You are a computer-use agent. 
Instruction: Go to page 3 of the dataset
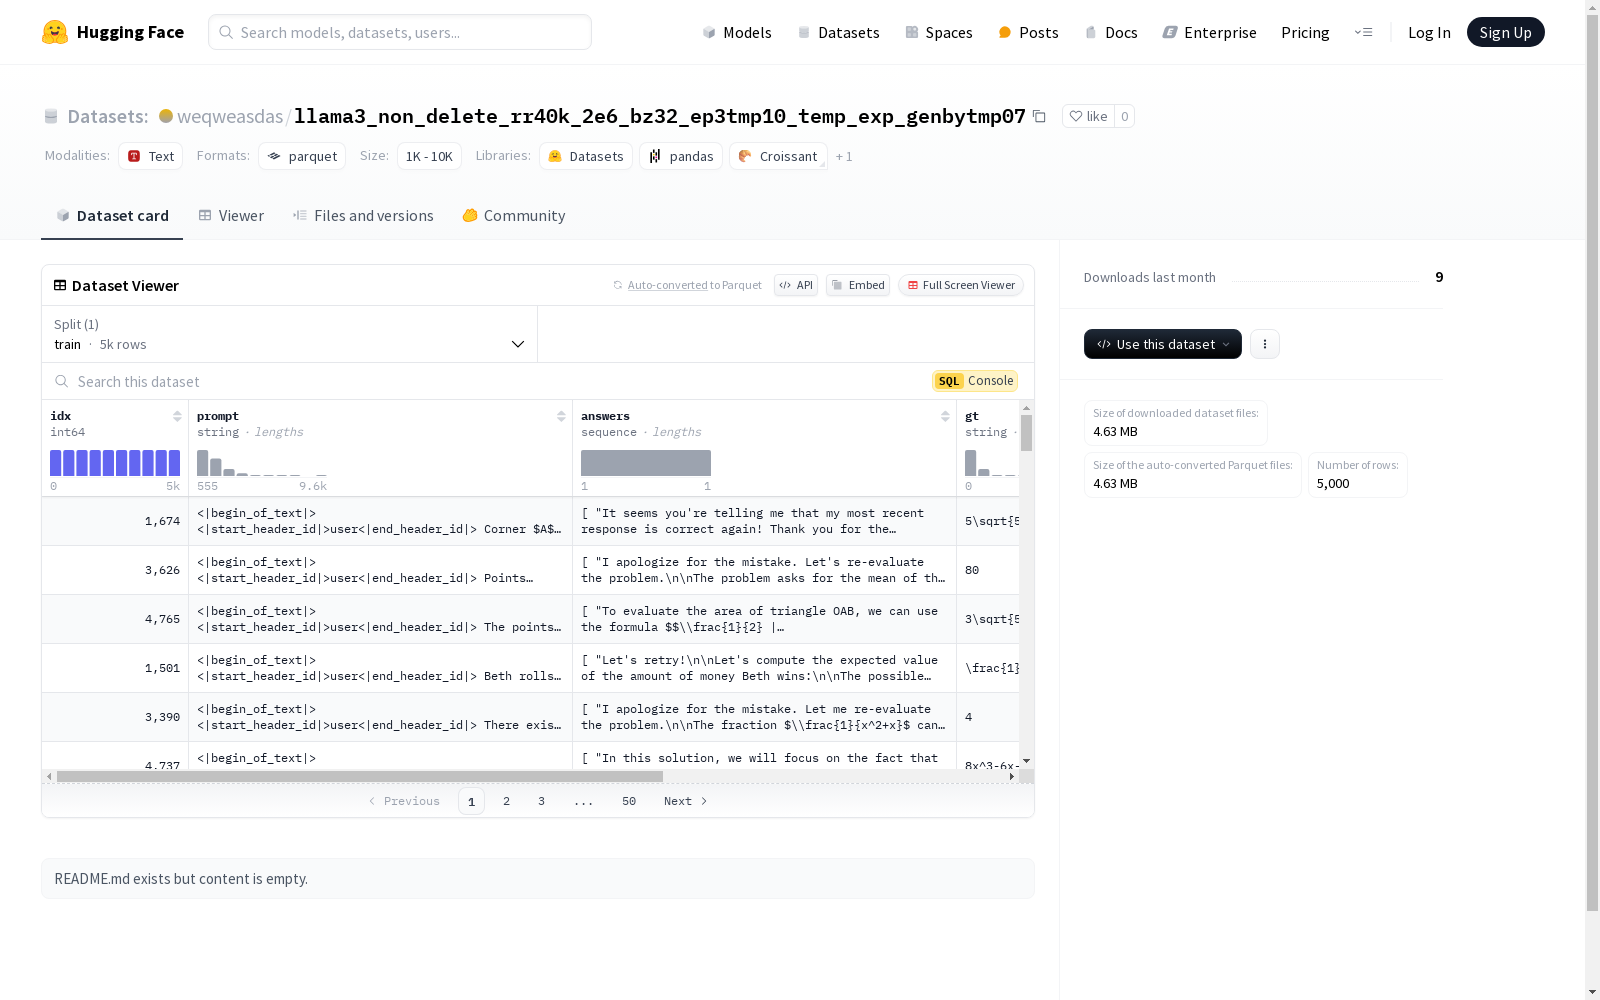[542, 801]
